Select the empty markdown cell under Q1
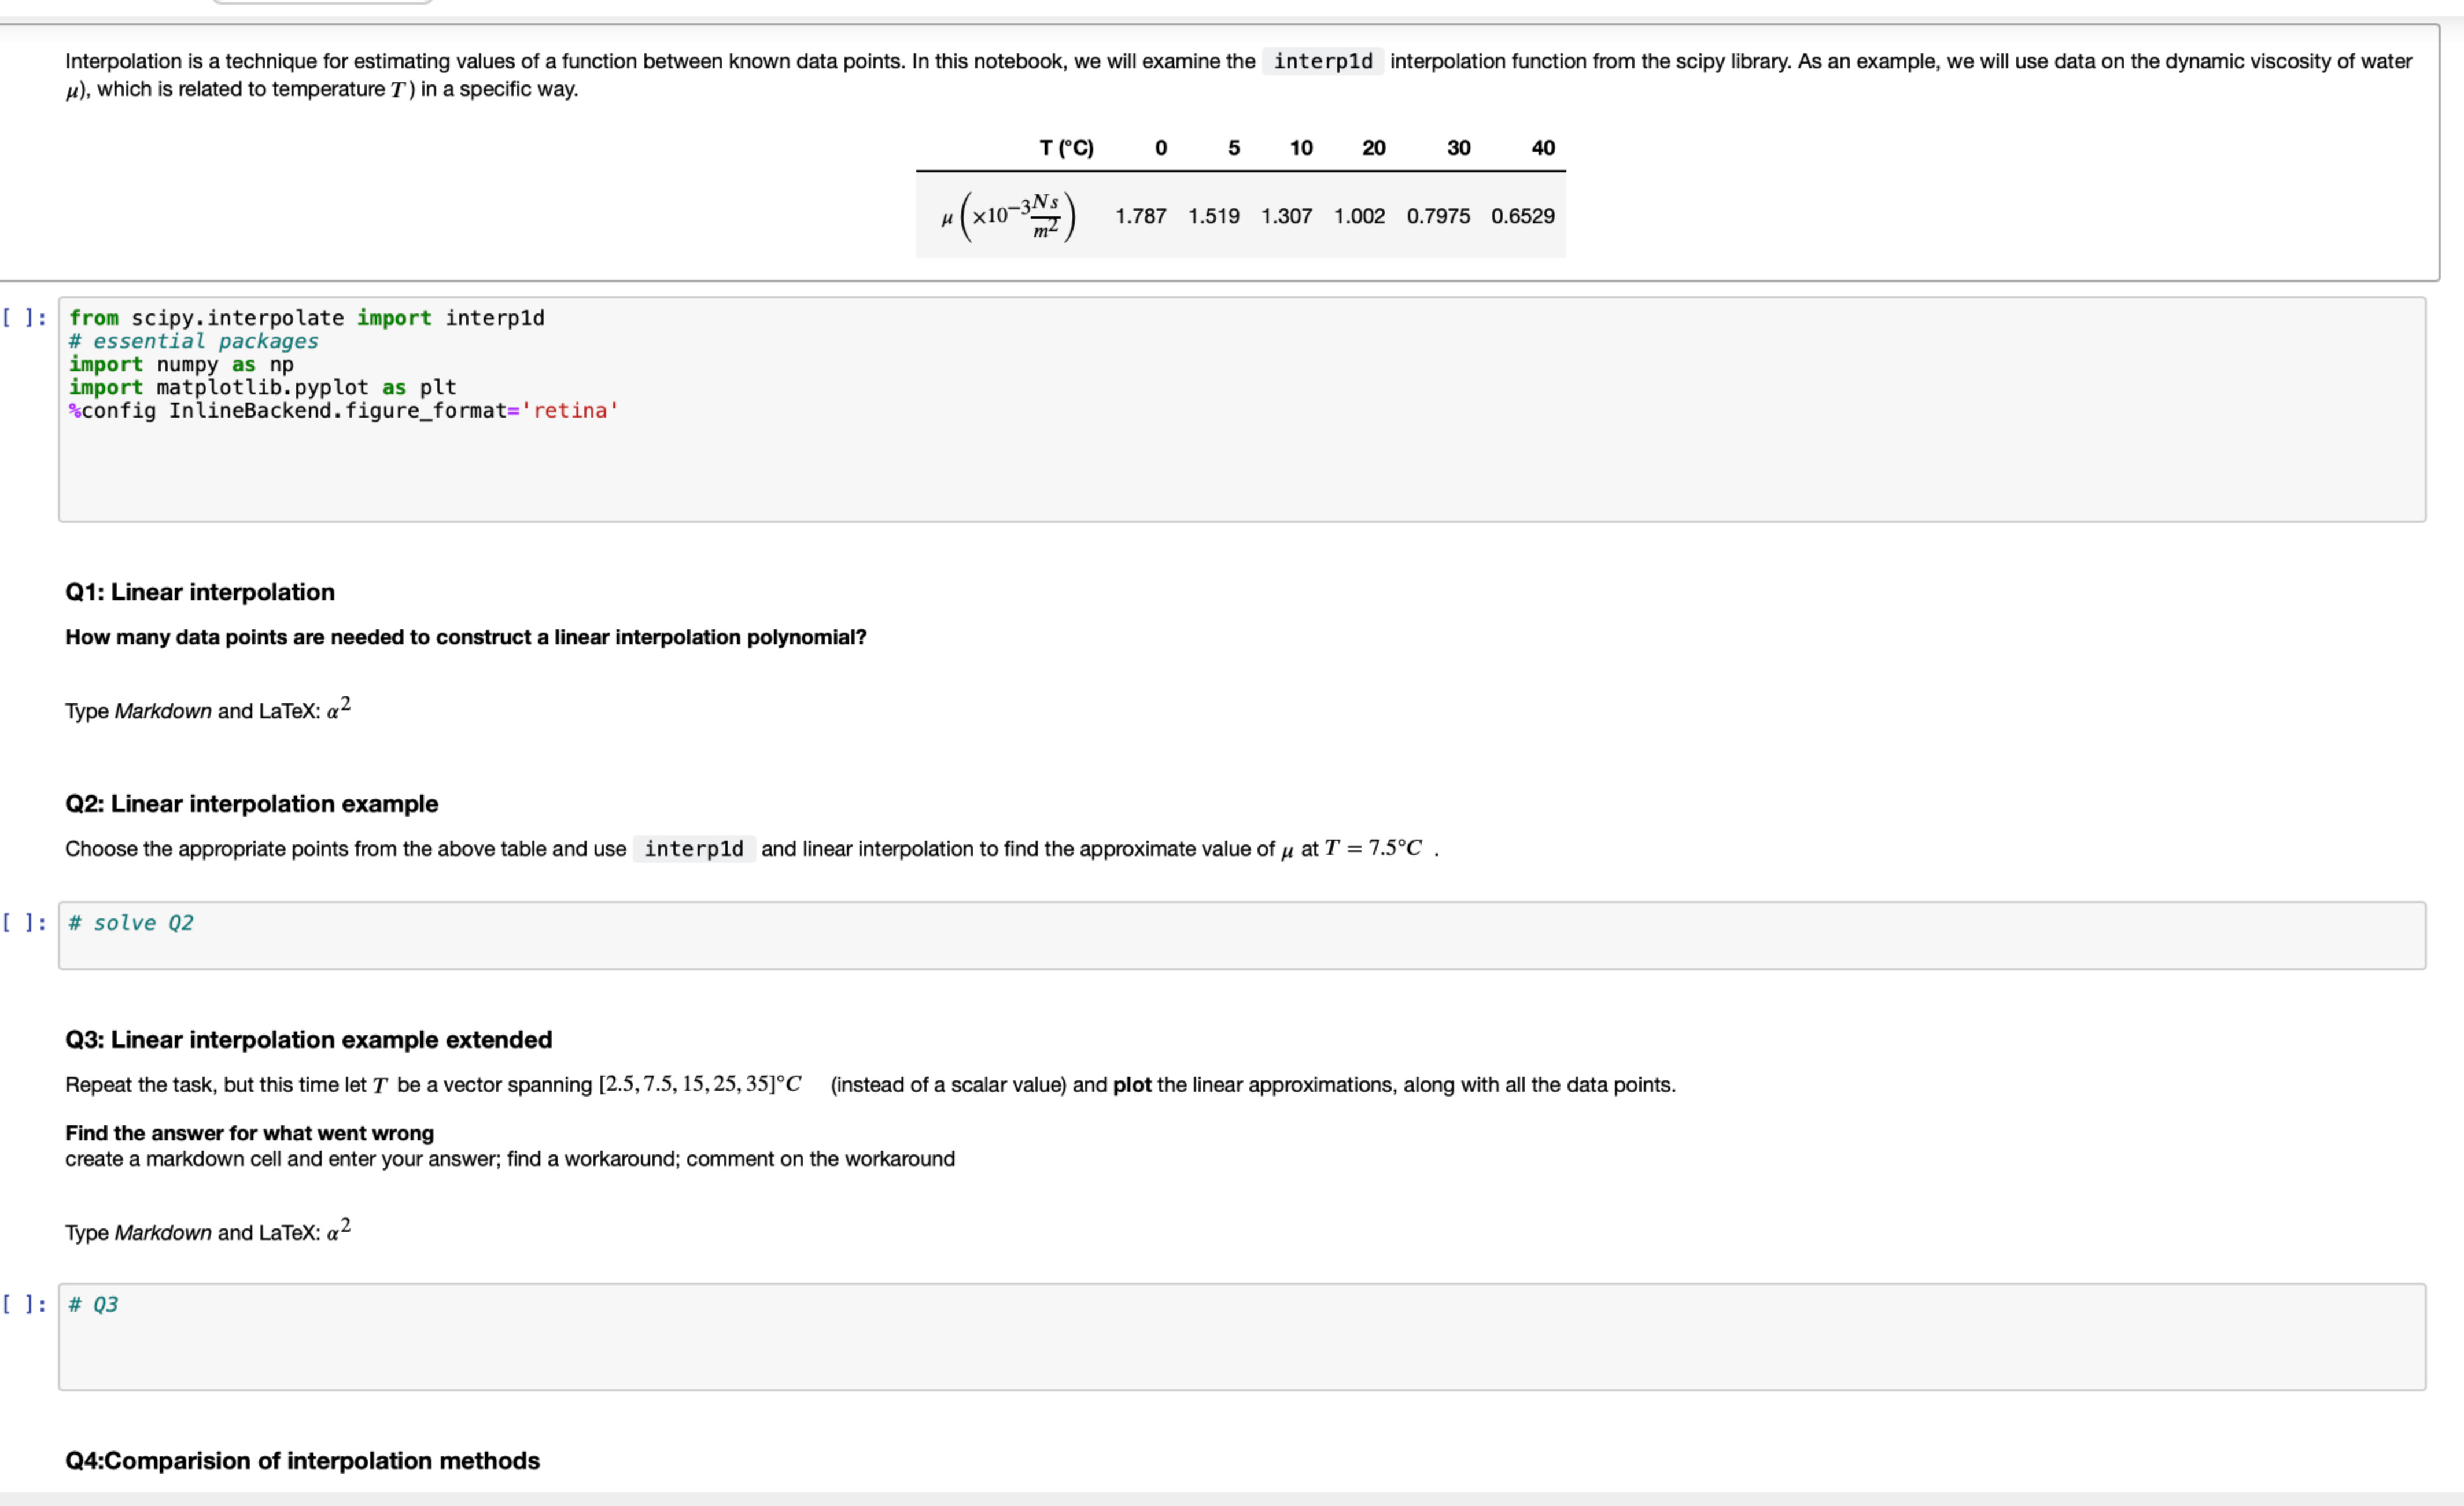This screenshot has height=1506, width=2464. click(208, 710)
